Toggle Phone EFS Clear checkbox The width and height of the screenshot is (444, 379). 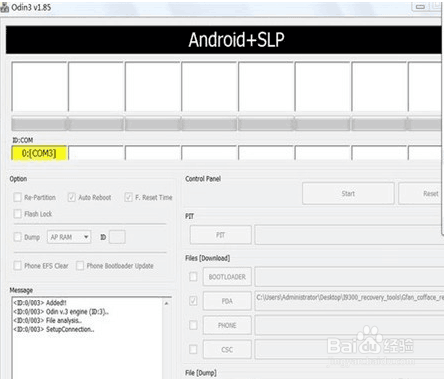17,266
